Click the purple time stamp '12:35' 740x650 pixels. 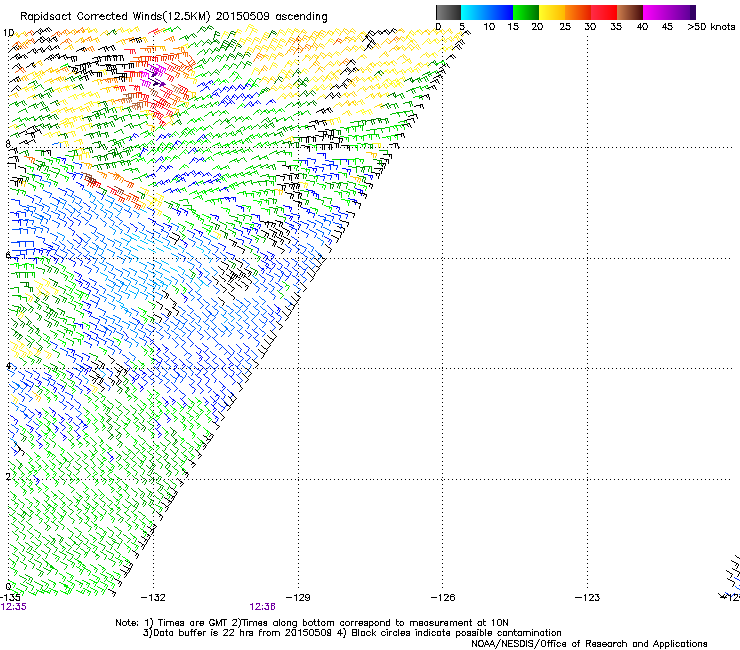click(13, 607)
